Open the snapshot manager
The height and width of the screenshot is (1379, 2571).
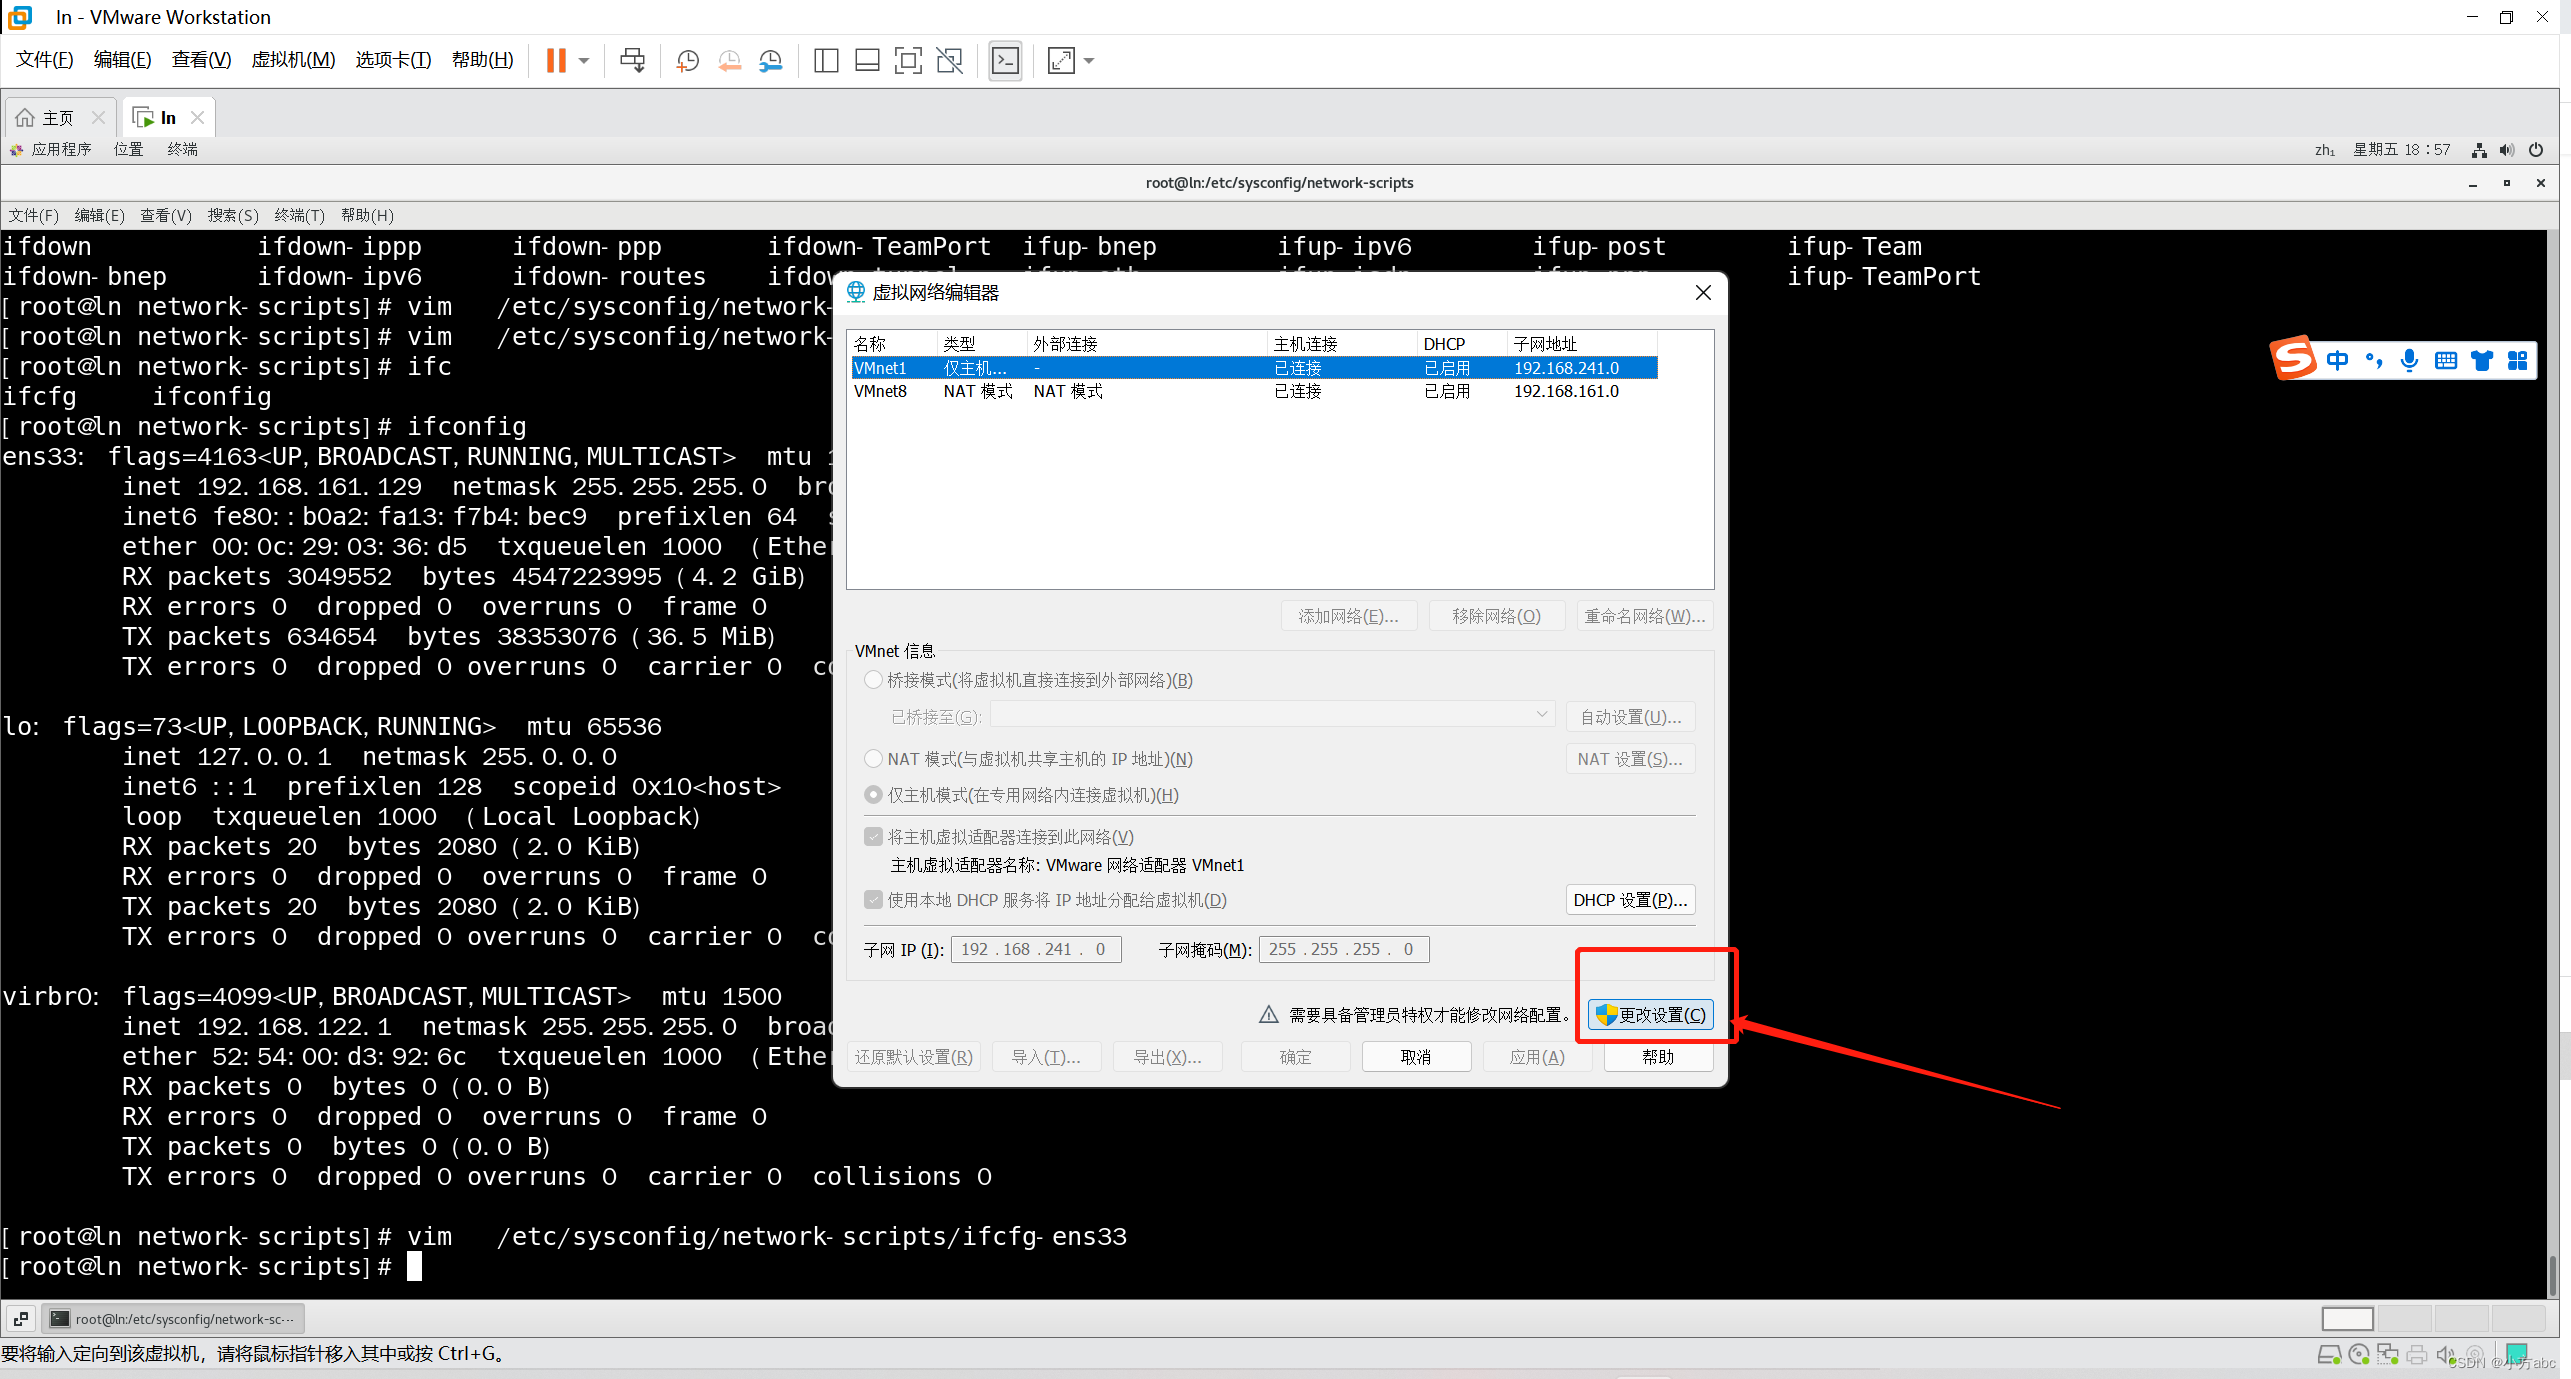[x=770, y=61]
